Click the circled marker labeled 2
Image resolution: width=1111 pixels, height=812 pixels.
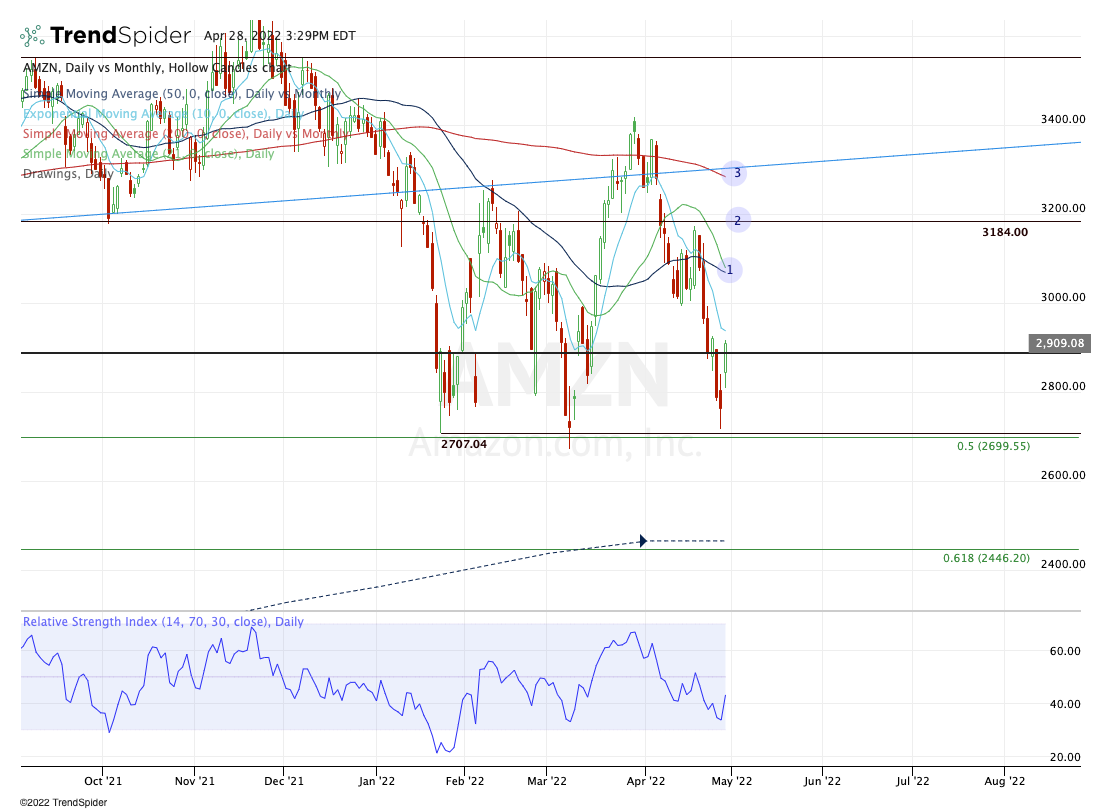click(x=738, y=220)
